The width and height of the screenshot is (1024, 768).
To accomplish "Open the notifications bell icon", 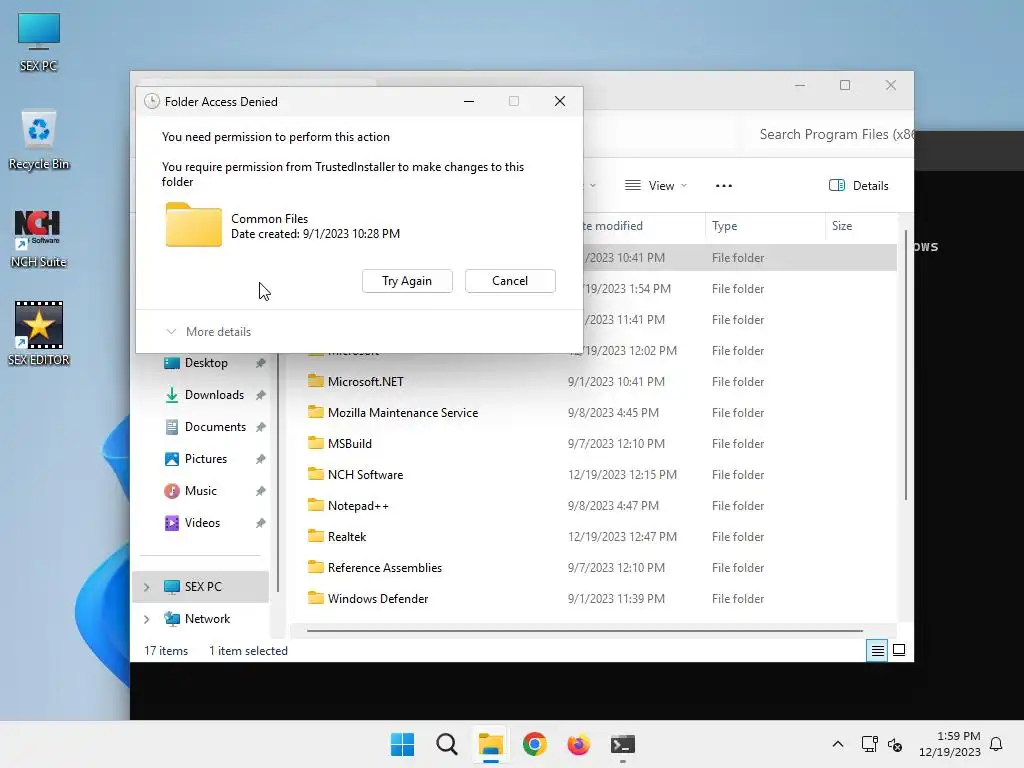I will point(997,744).
